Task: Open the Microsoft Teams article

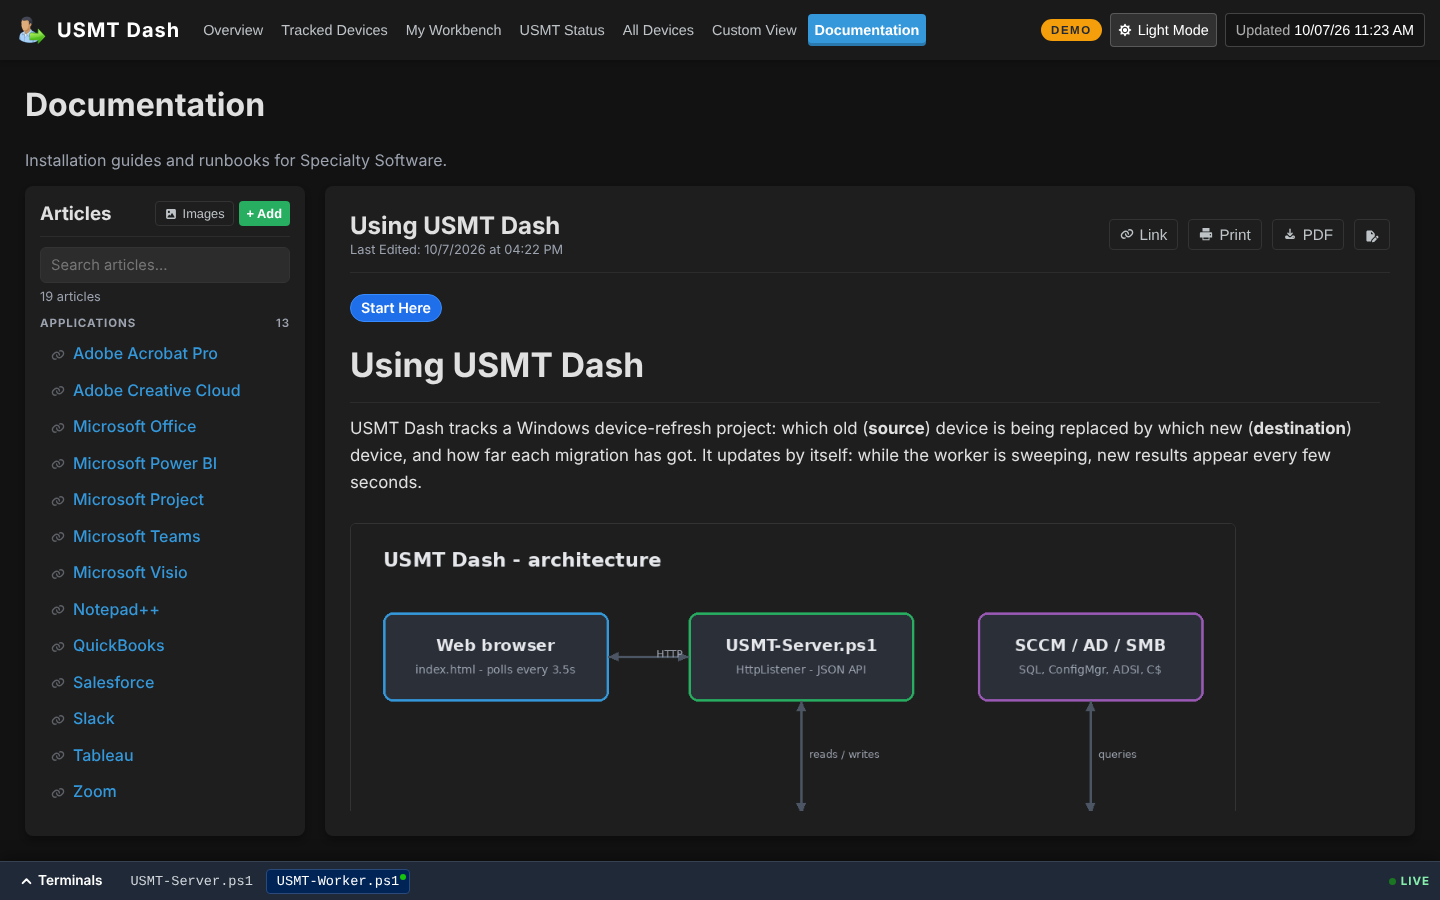Action: pos(137,536)
